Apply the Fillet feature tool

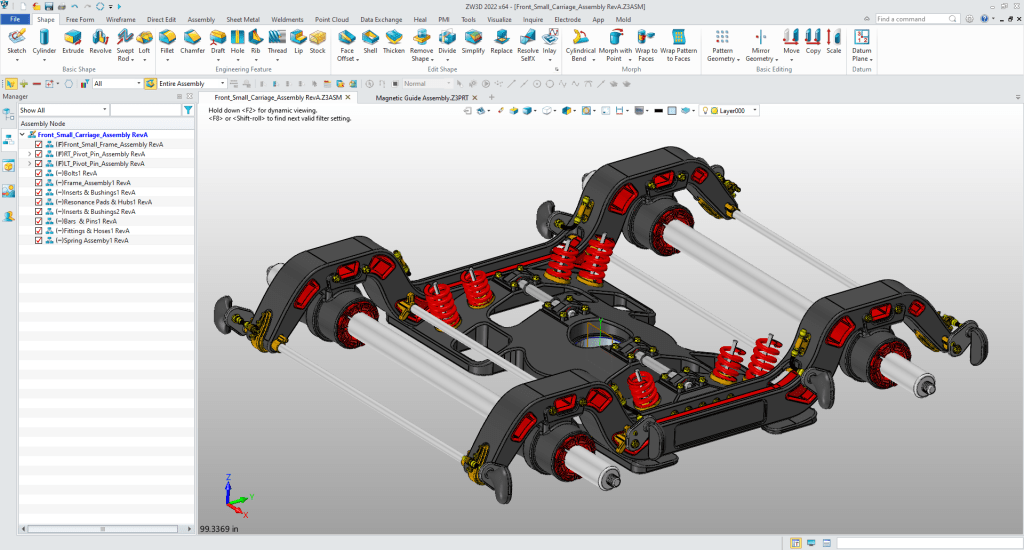167,40
